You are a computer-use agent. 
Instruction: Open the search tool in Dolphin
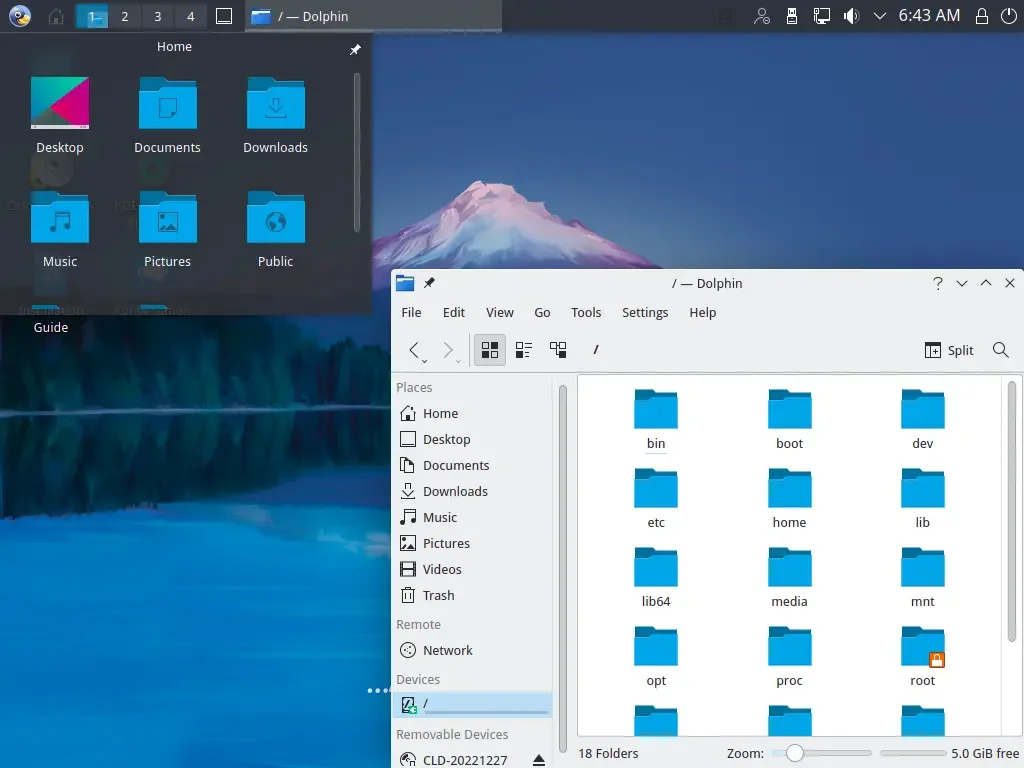click(x=1000, y=350)
